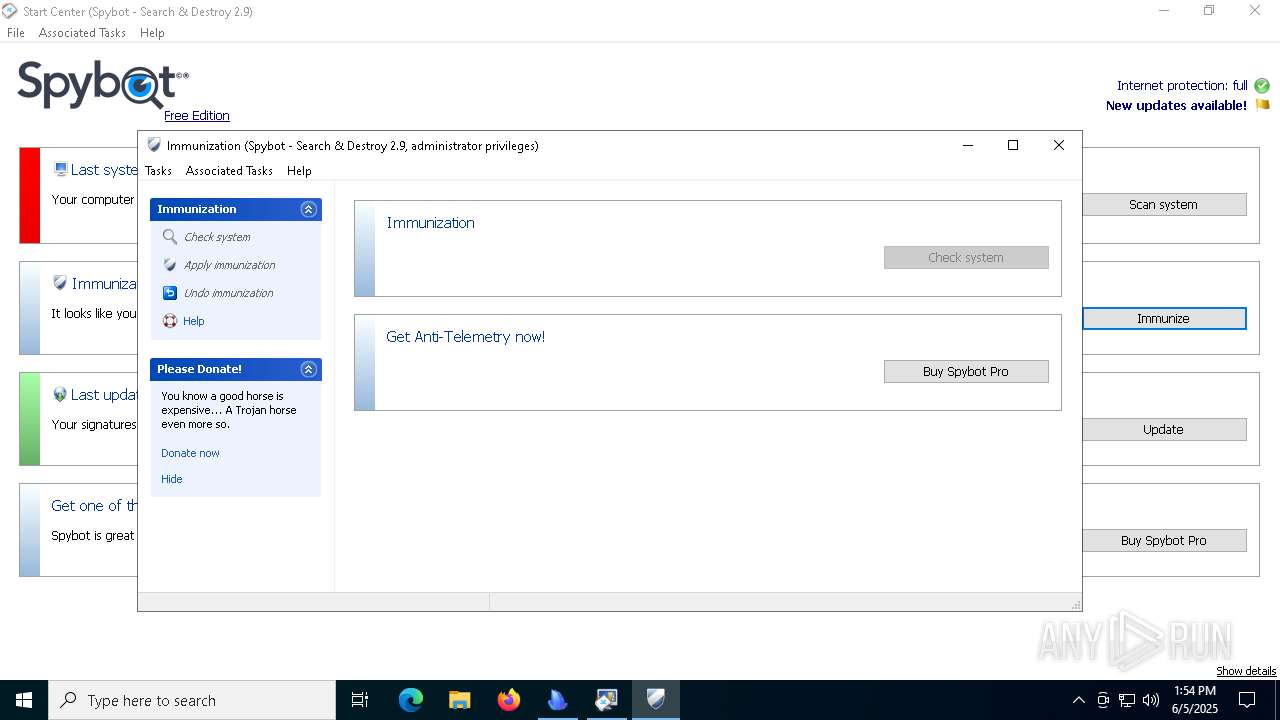1280x720 pixels.
Task: Click Check system sidebar link text
Action: pyautogui.click(x=217, y=237)
